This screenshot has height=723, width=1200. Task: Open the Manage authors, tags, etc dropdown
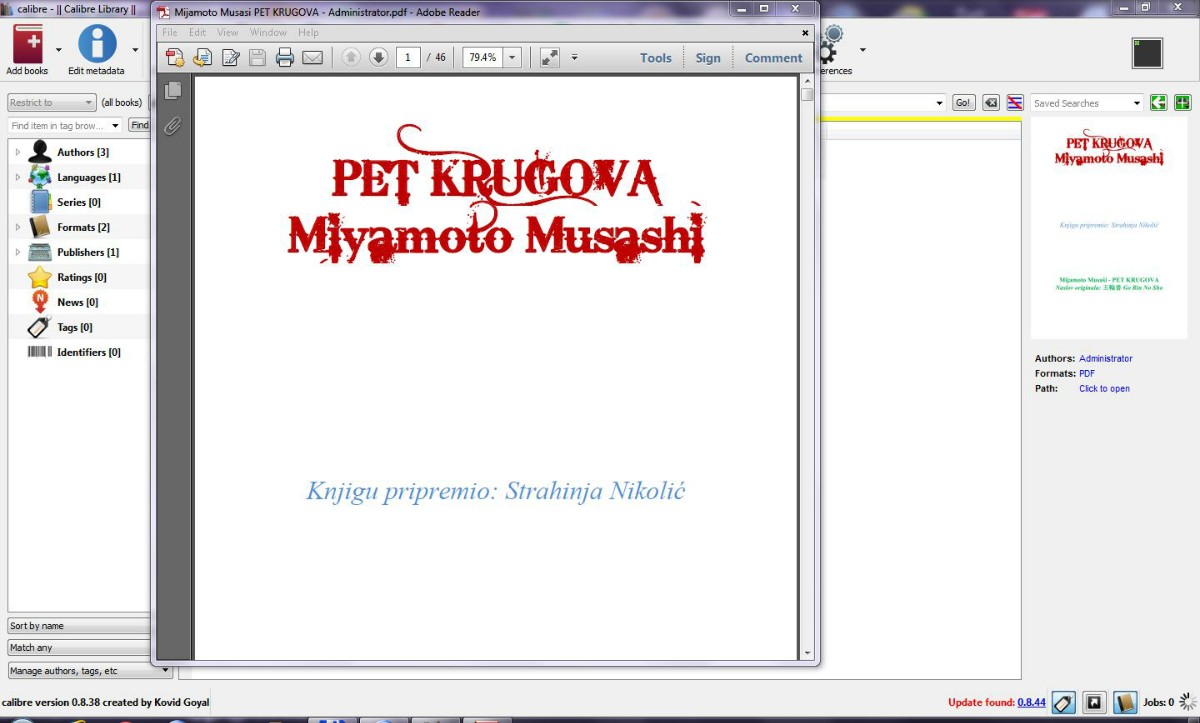[90, 670]
